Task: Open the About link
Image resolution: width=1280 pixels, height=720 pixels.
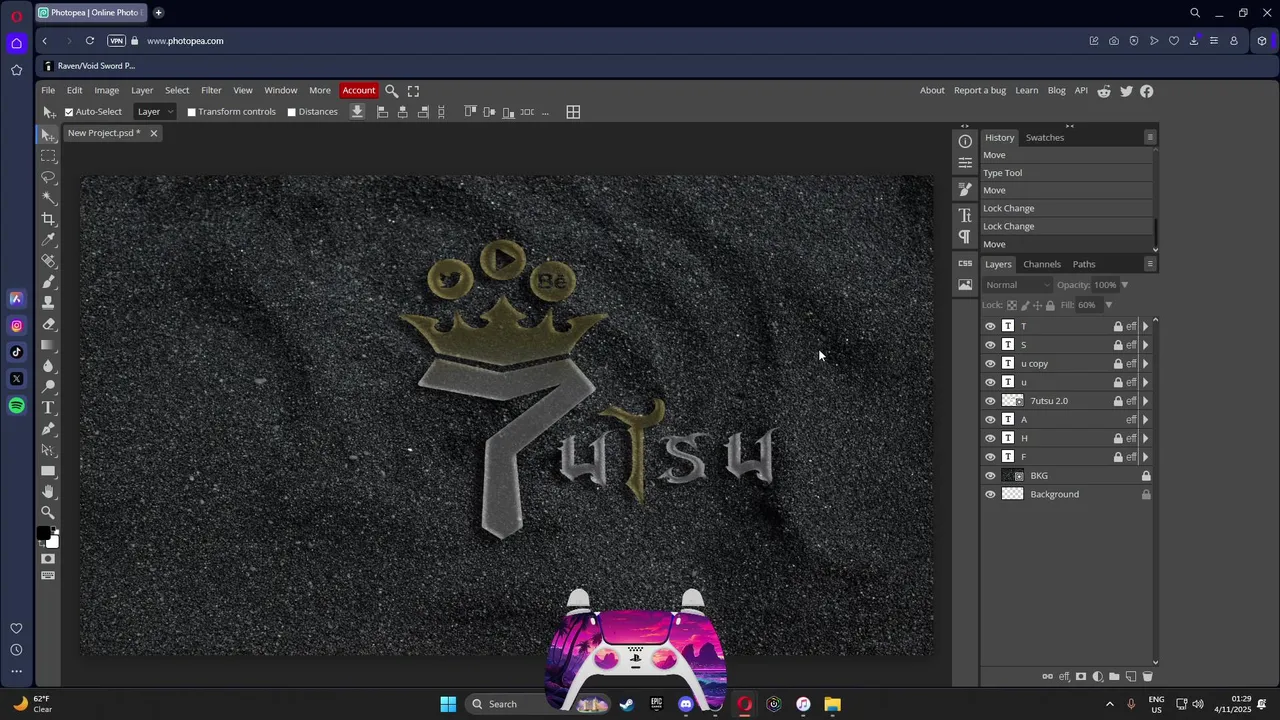Action: pos(932,91)
